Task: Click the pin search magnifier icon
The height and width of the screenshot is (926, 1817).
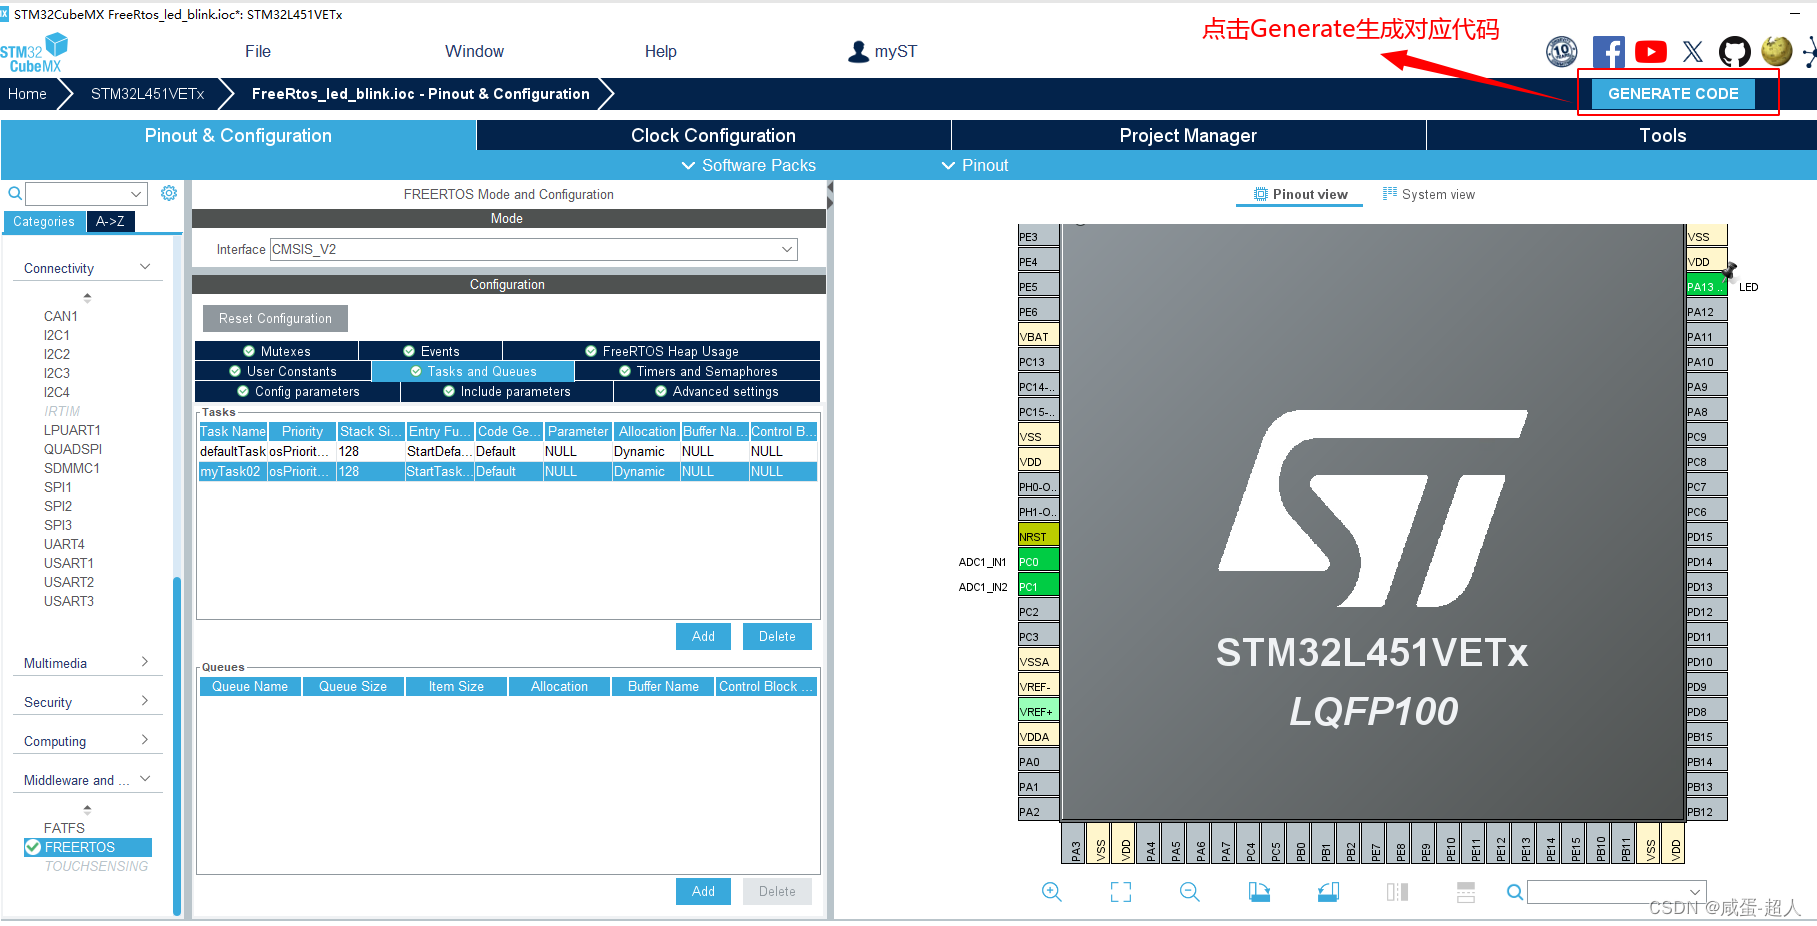Action: pos(1515,892)
